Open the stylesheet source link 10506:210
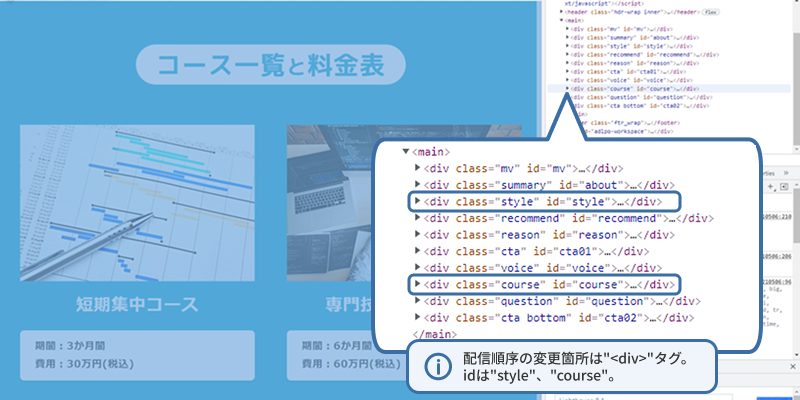The width and height of the screenshot is (800, 400). pyautogui.click(x=777, y=217)
